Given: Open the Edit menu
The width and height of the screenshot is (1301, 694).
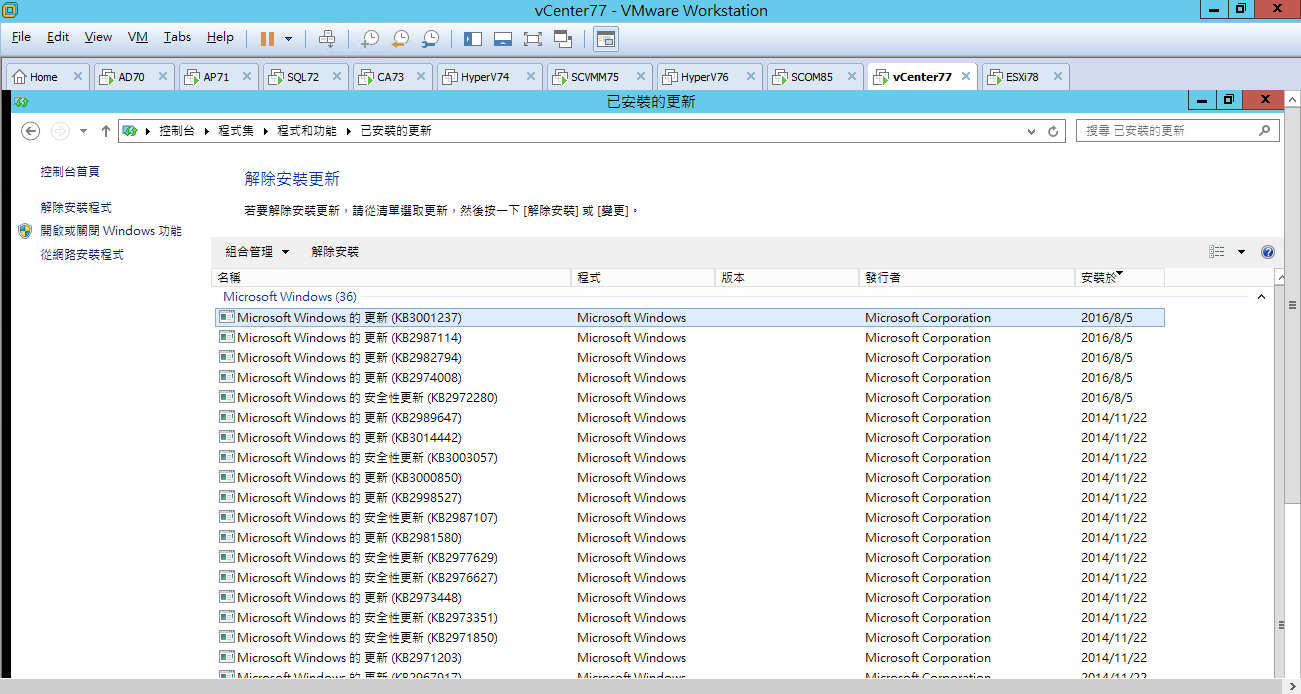Looking at the screenshot, I should 58,37.
